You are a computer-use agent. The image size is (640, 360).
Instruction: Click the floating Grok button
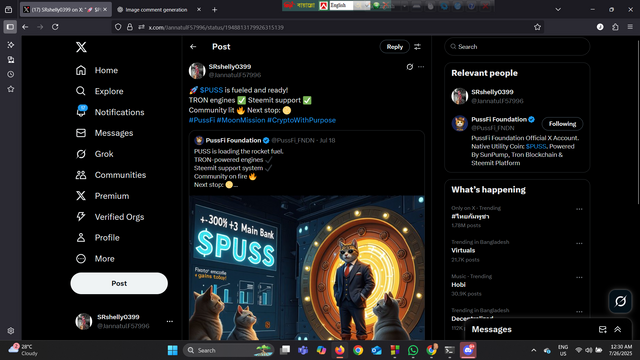(620, 301)
